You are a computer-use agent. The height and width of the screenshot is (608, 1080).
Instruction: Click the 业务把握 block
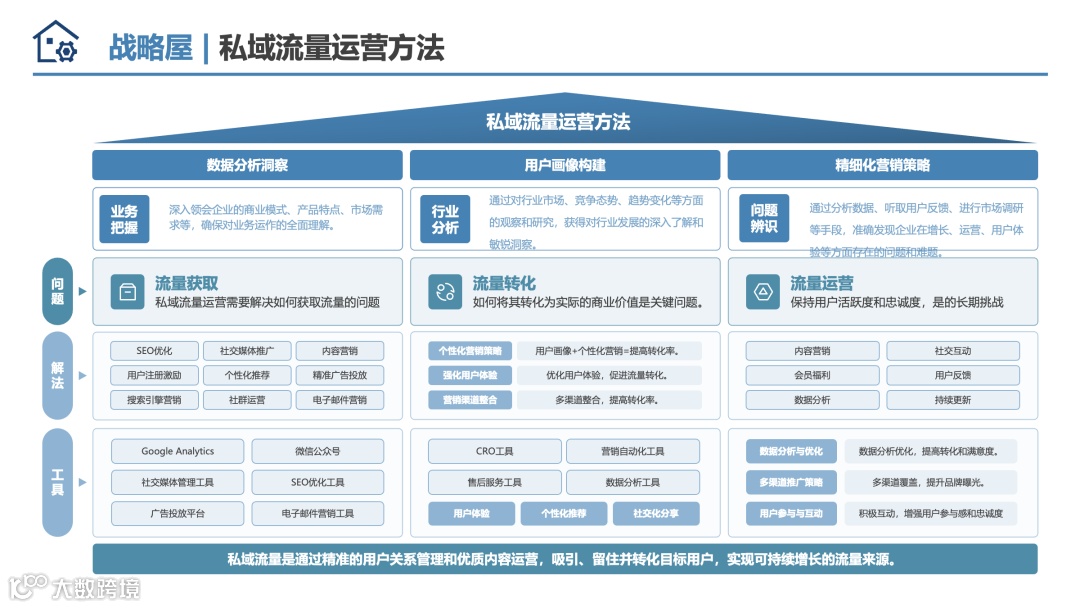(x=124, y=219)
